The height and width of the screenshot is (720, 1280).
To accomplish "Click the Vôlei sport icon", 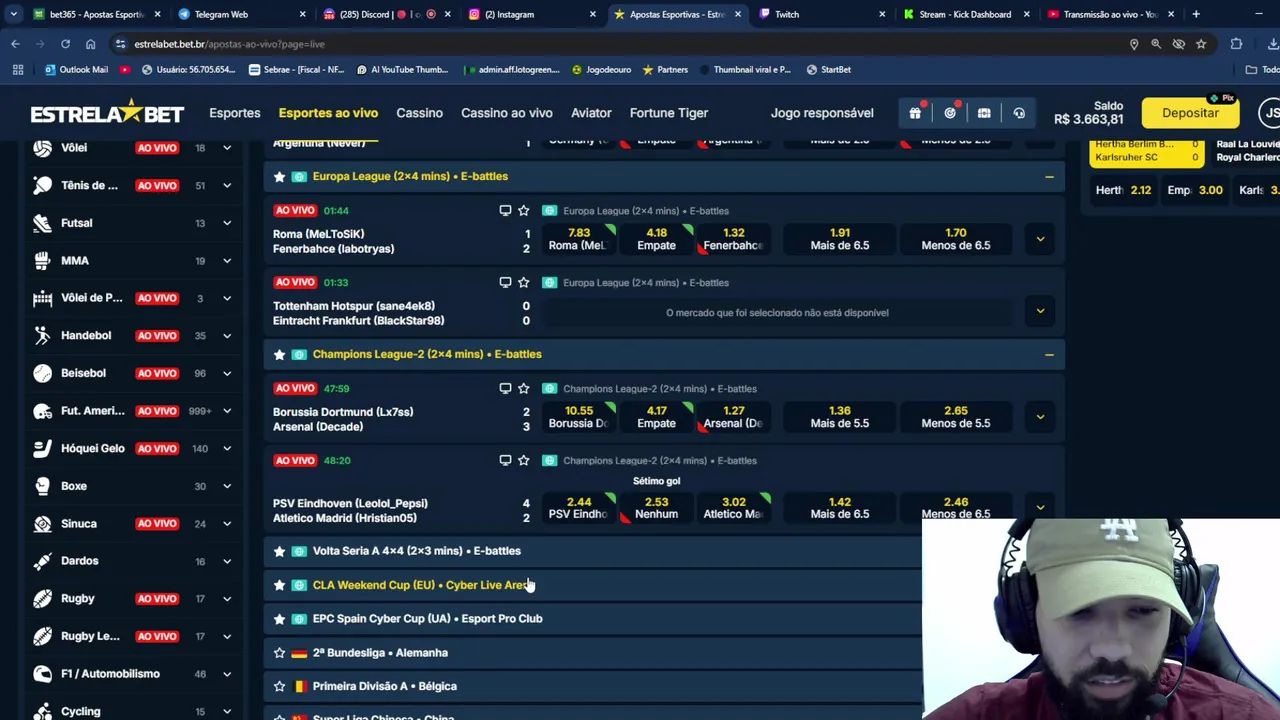I will 42,148.
